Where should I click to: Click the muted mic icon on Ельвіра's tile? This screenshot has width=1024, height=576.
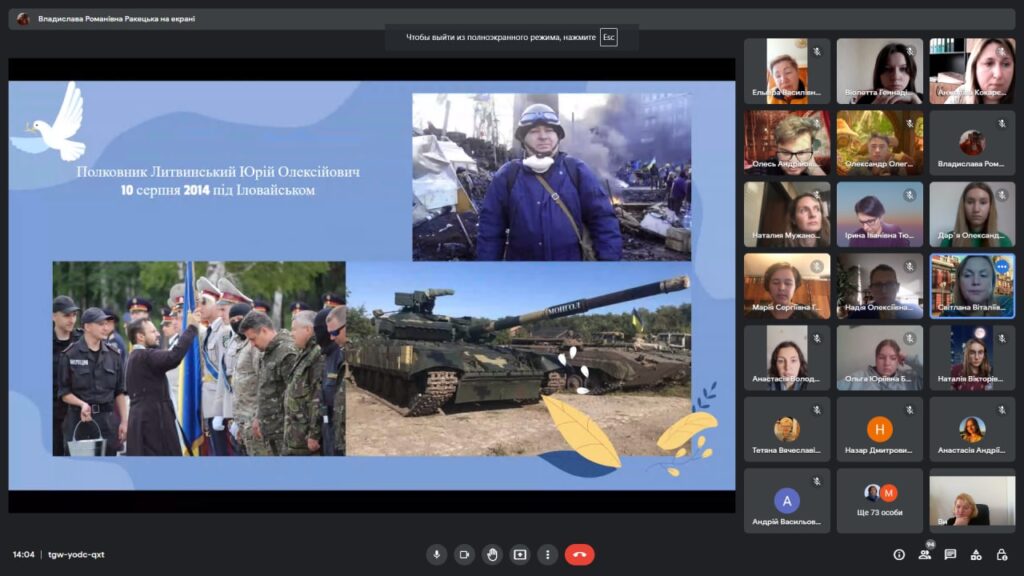[x=816, y=52]
